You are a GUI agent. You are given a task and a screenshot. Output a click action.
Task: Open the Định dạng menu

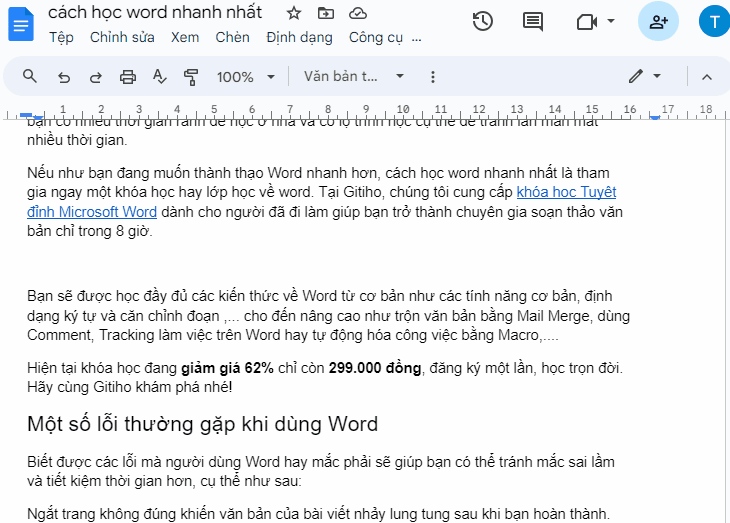coord(298,37)
